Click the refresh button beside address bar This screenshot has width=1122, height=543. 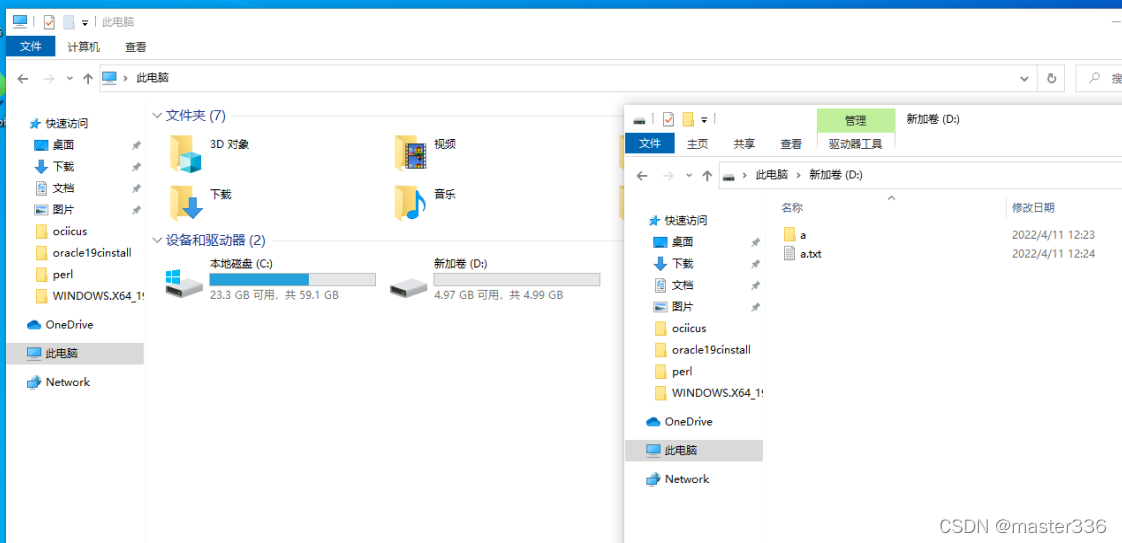pos(1051,78)
